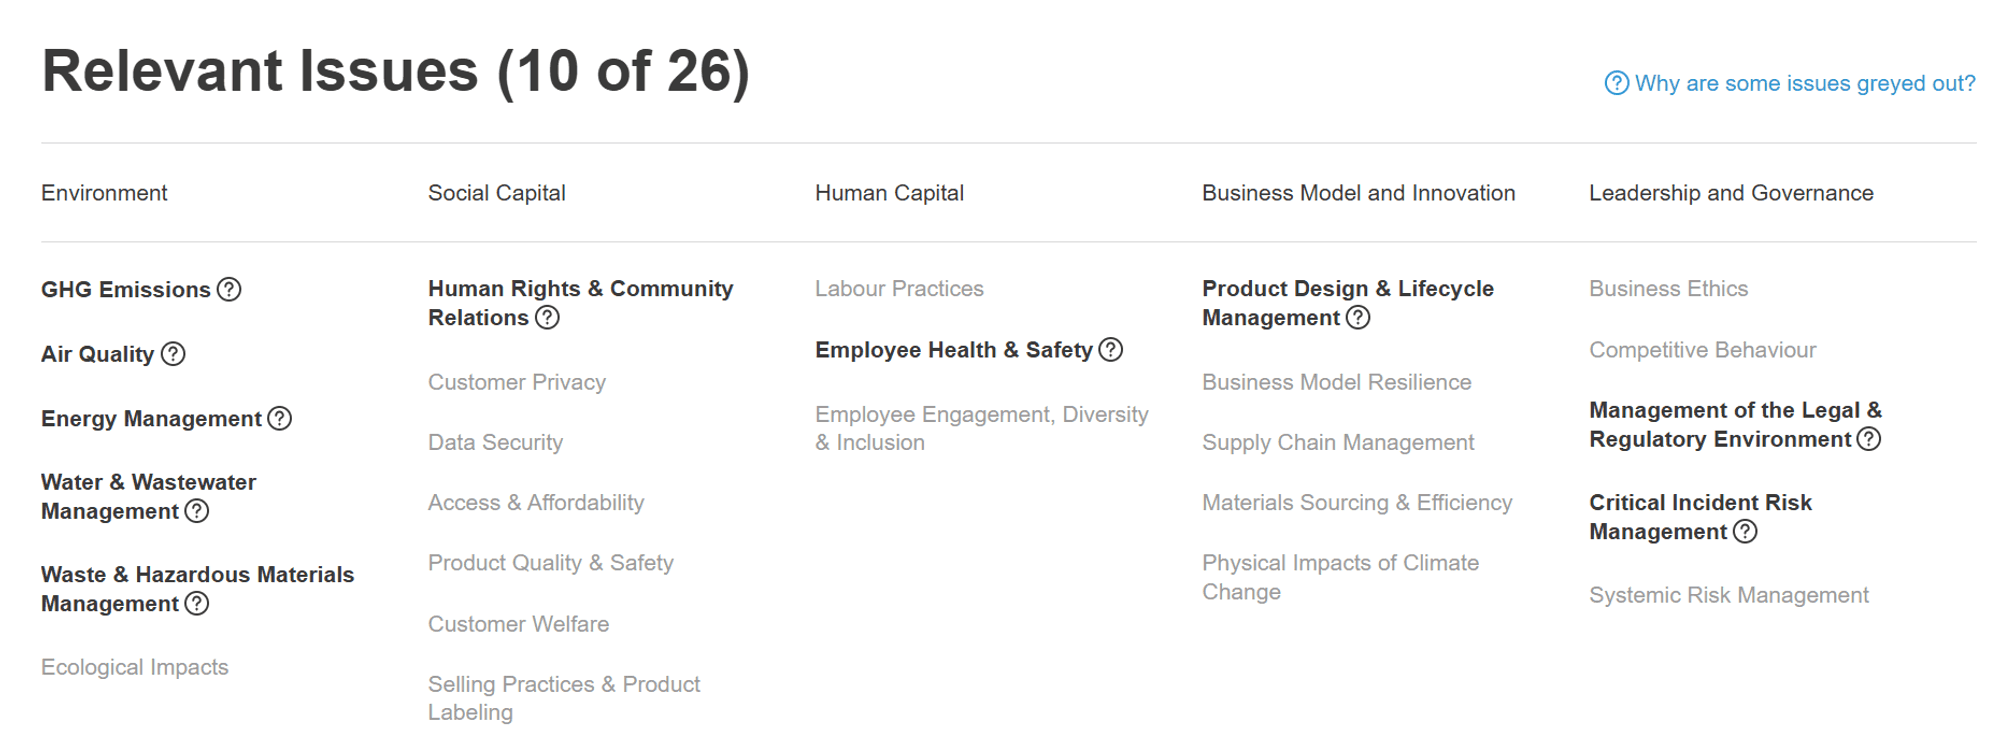Click the Critical Incident Risk Management help icon

point(1745,532)
